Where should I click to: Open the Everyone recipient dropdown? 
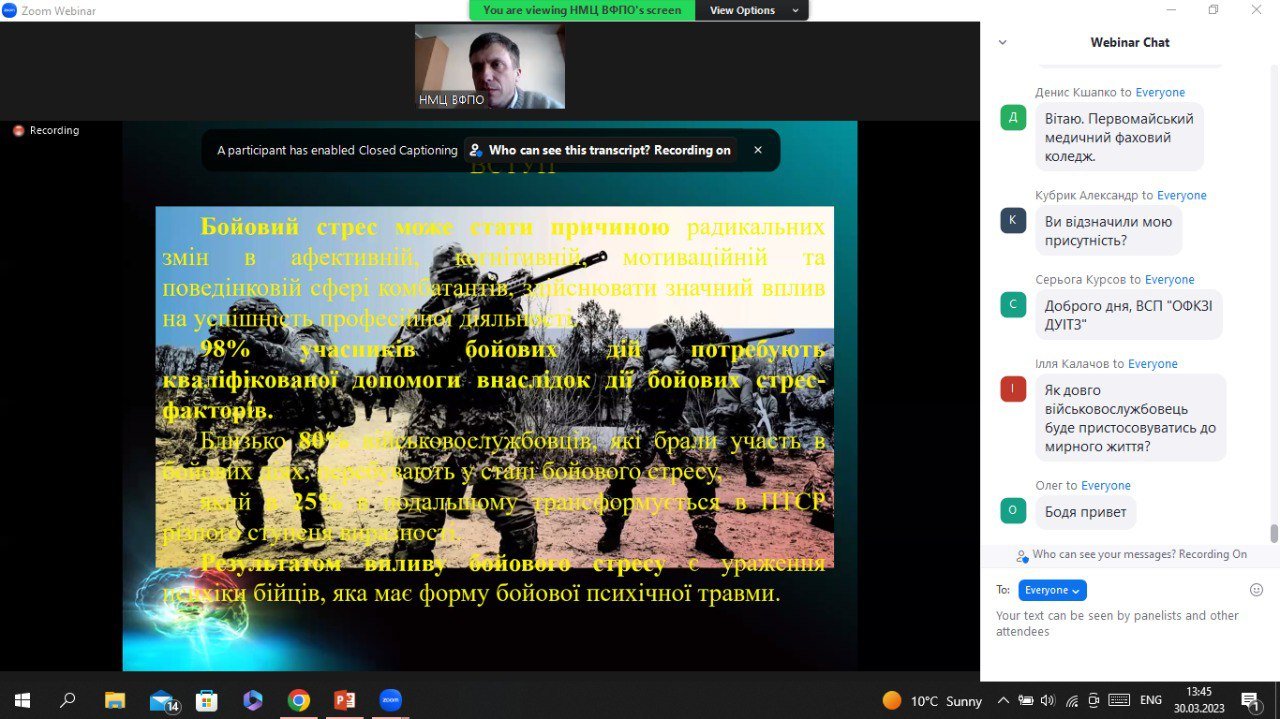click(1052, 590)
